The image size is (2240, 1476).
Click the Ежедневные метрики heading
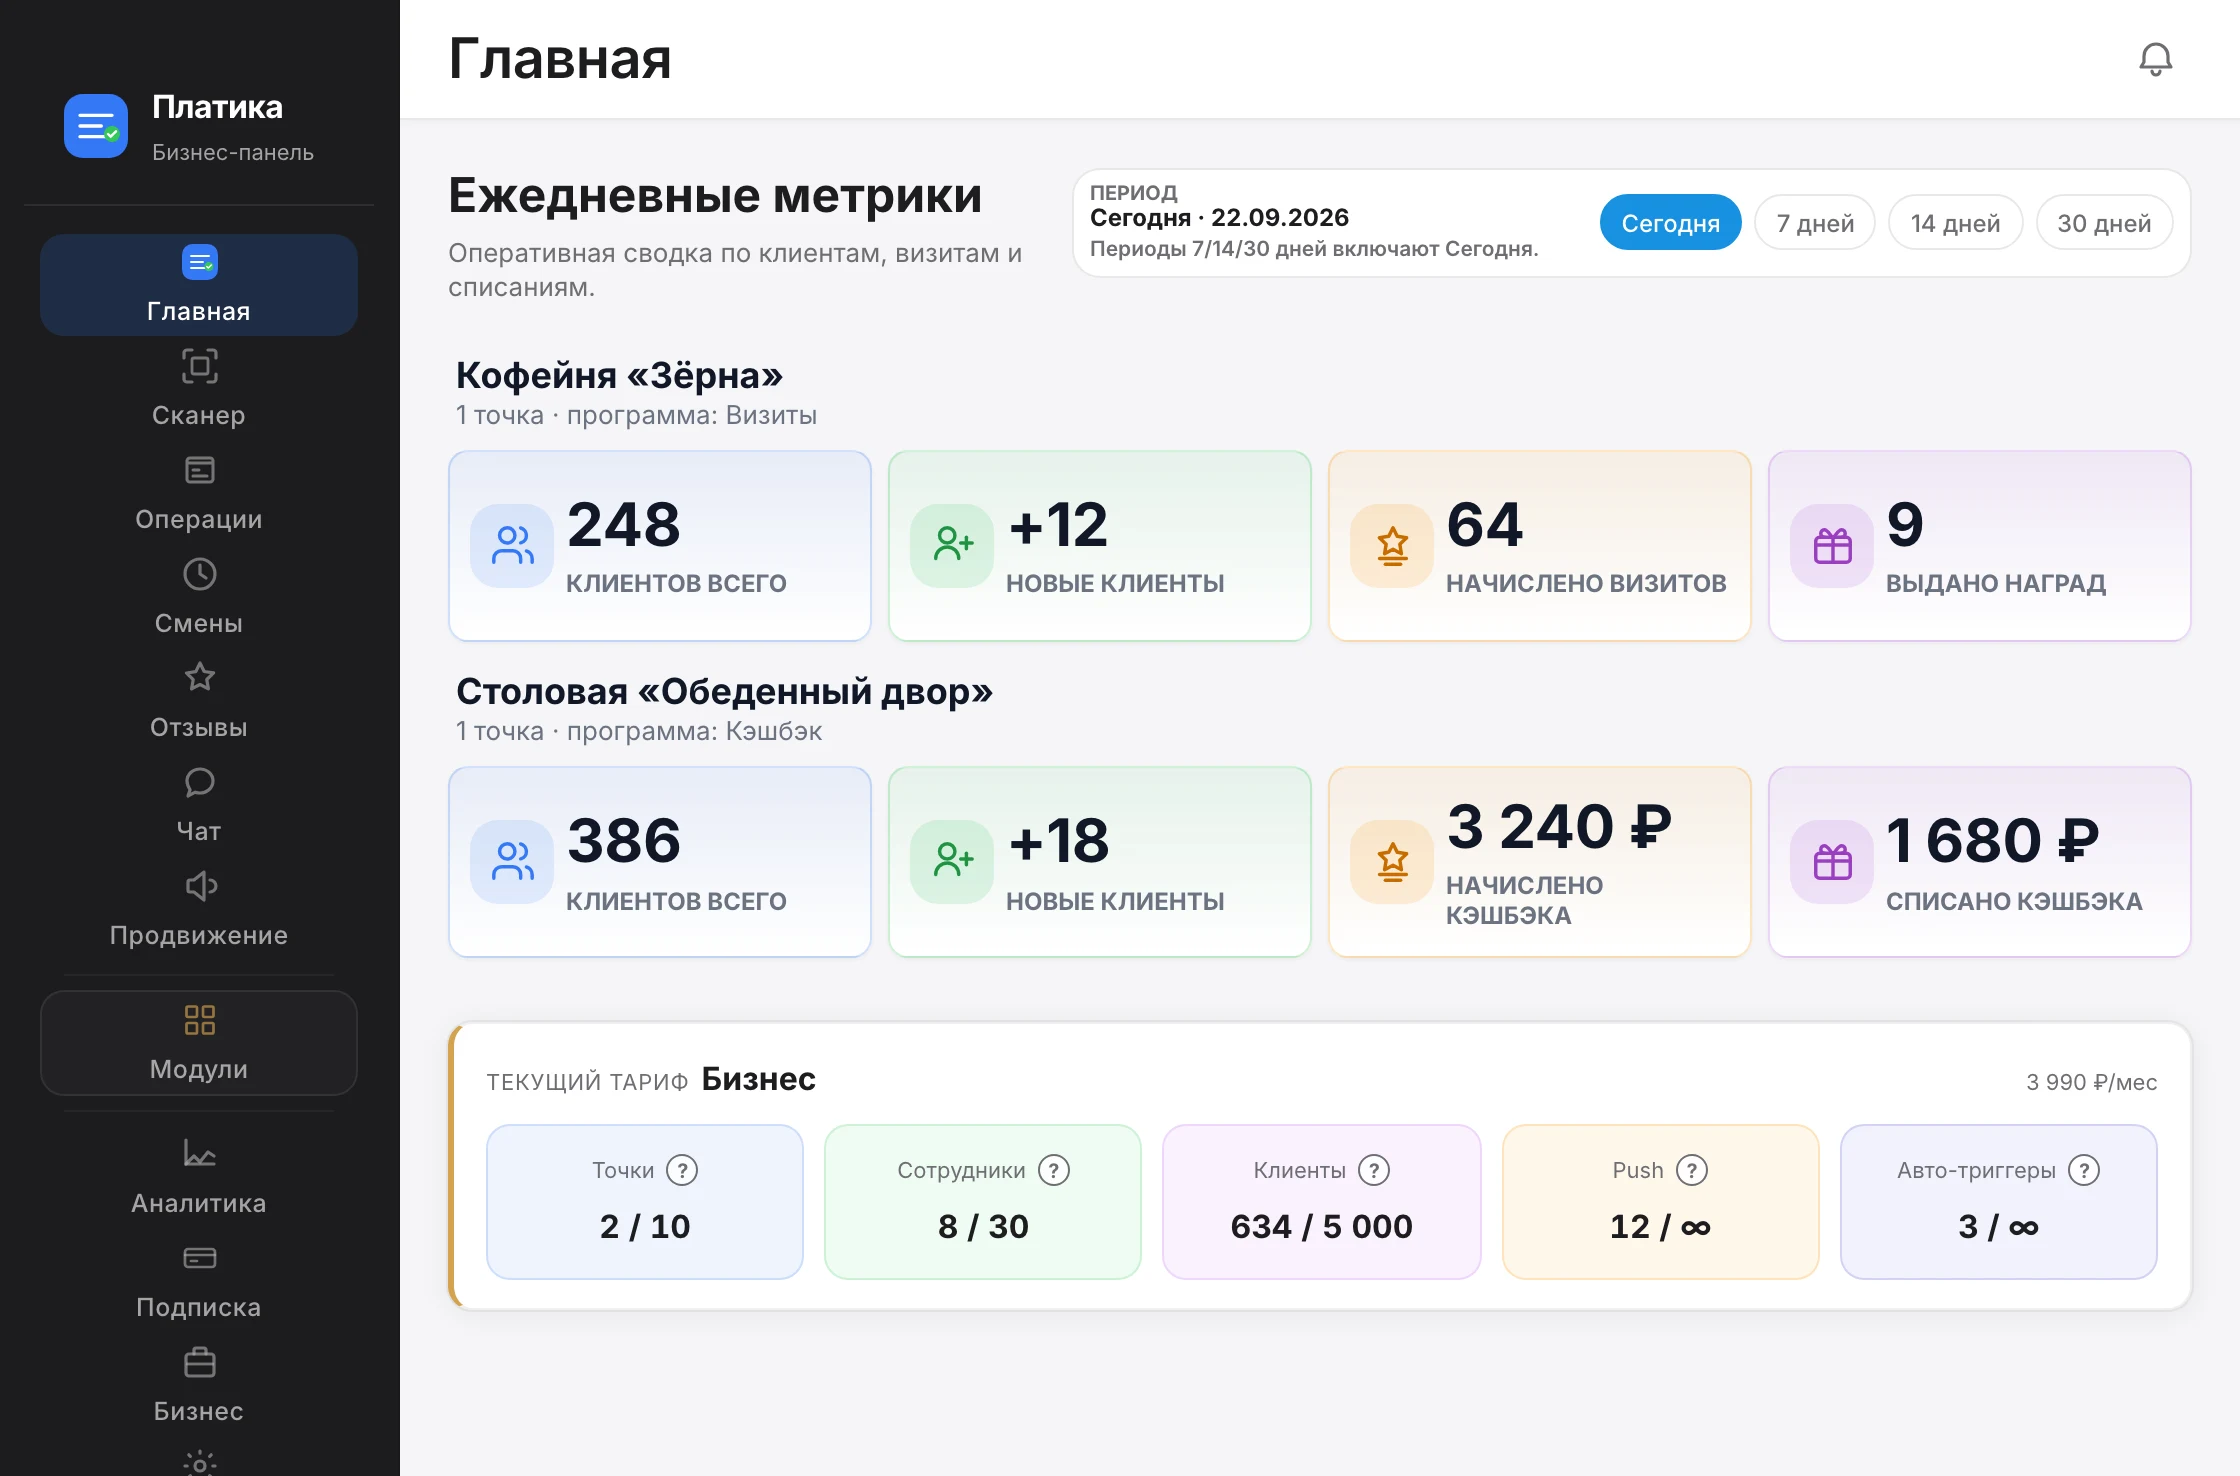(x=715, y=195)
